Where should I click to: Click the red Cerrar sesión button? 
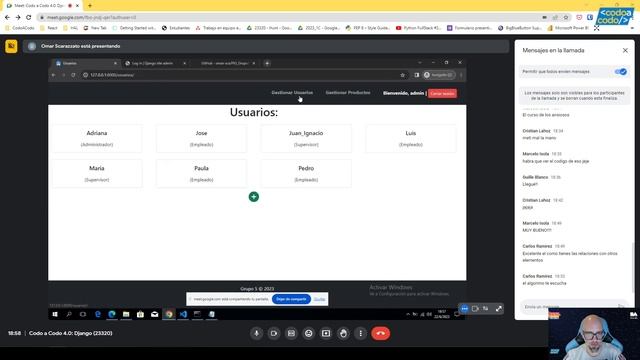[x=442, y=93]
